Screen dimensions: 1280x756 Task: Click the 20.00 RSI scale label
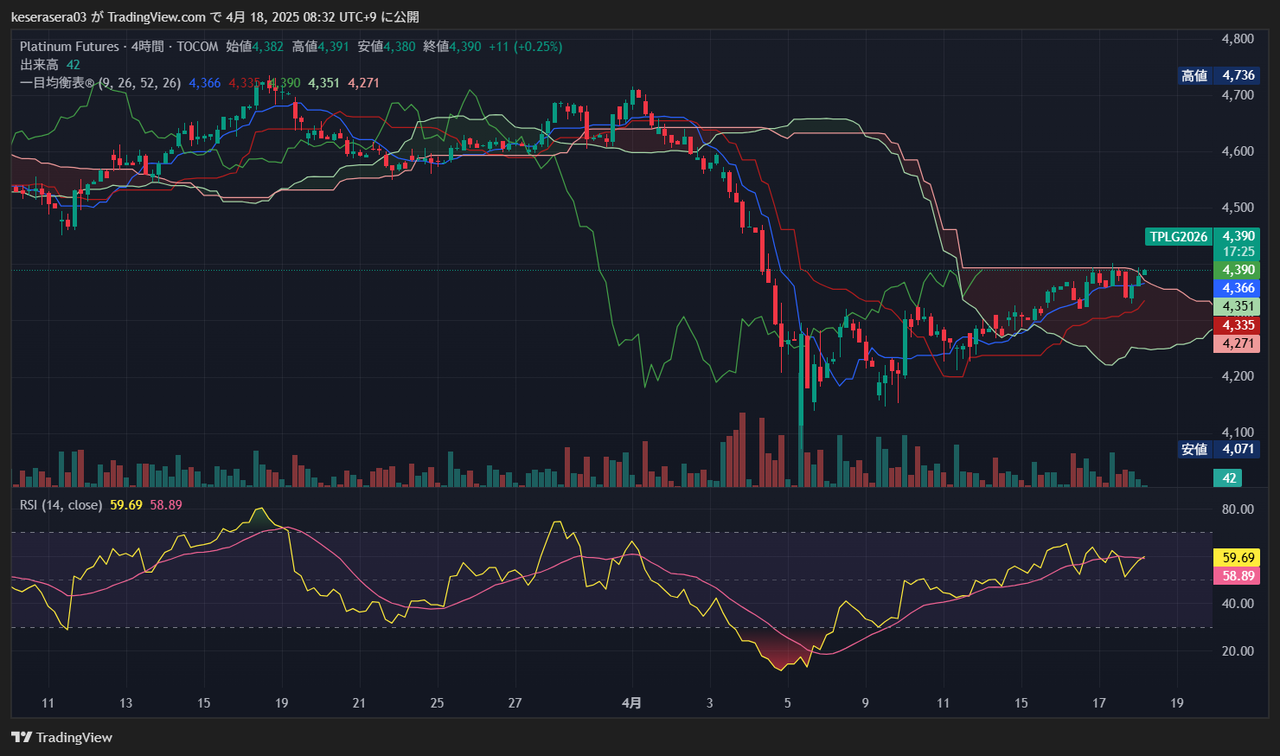click(1238, 651)
